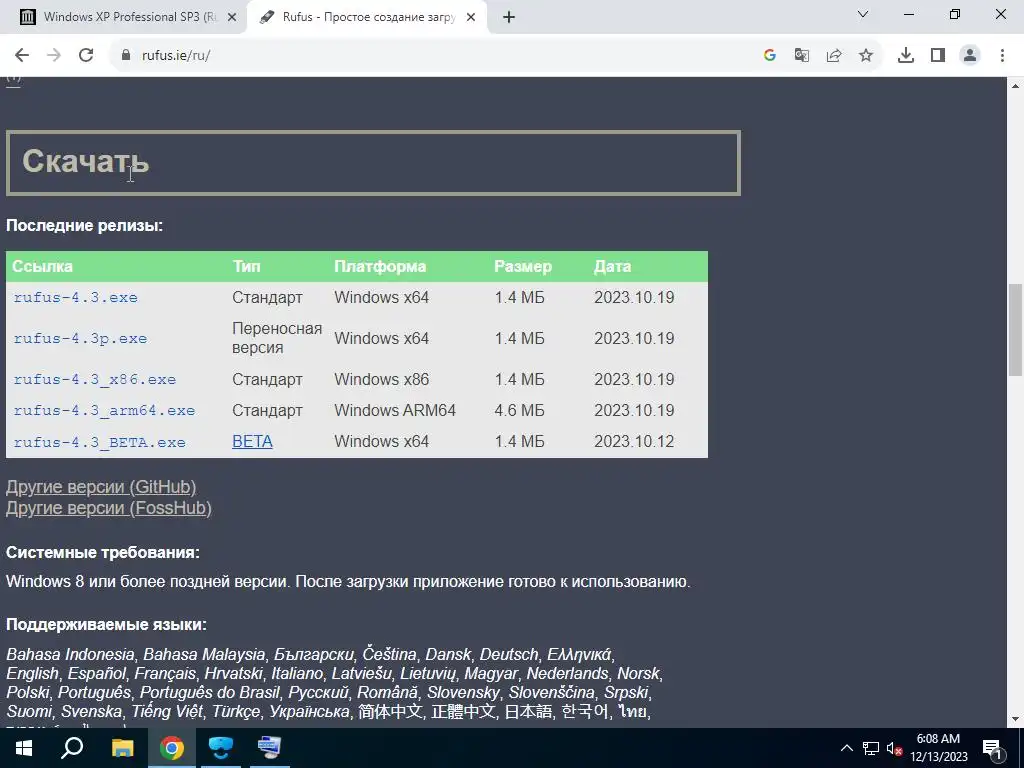1024x768 pixels.
Task: Download portable rufus-4.3p.exe
Action: (80, 338)
